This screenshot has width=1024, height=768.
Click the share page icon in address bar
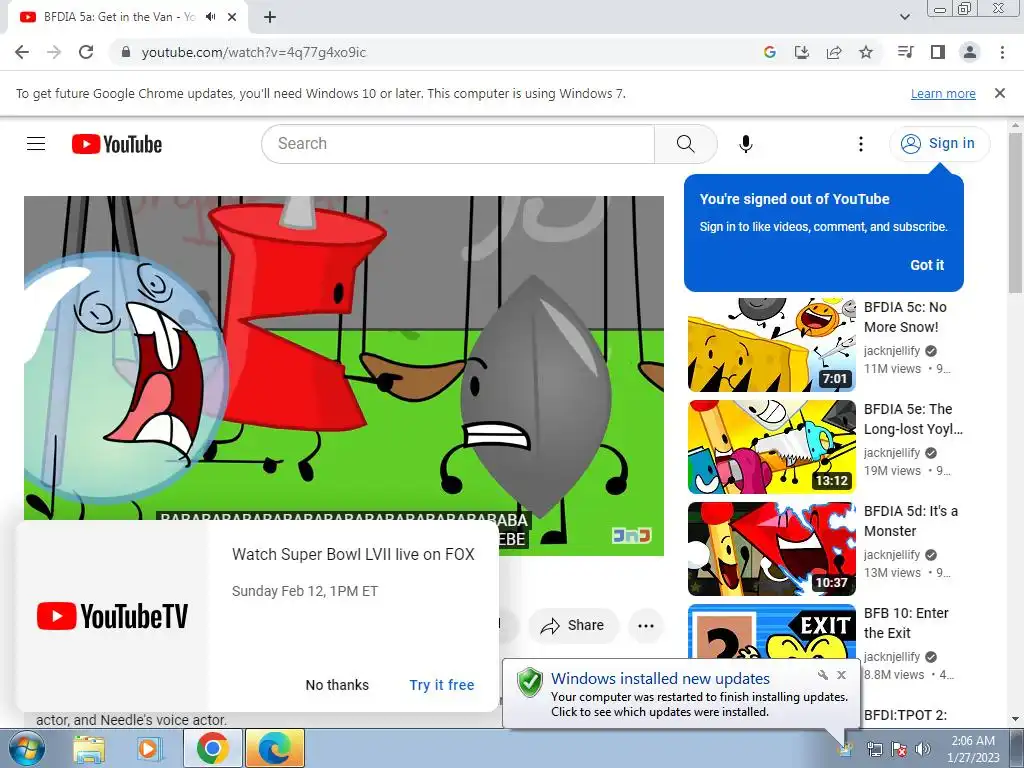point(834,52)
